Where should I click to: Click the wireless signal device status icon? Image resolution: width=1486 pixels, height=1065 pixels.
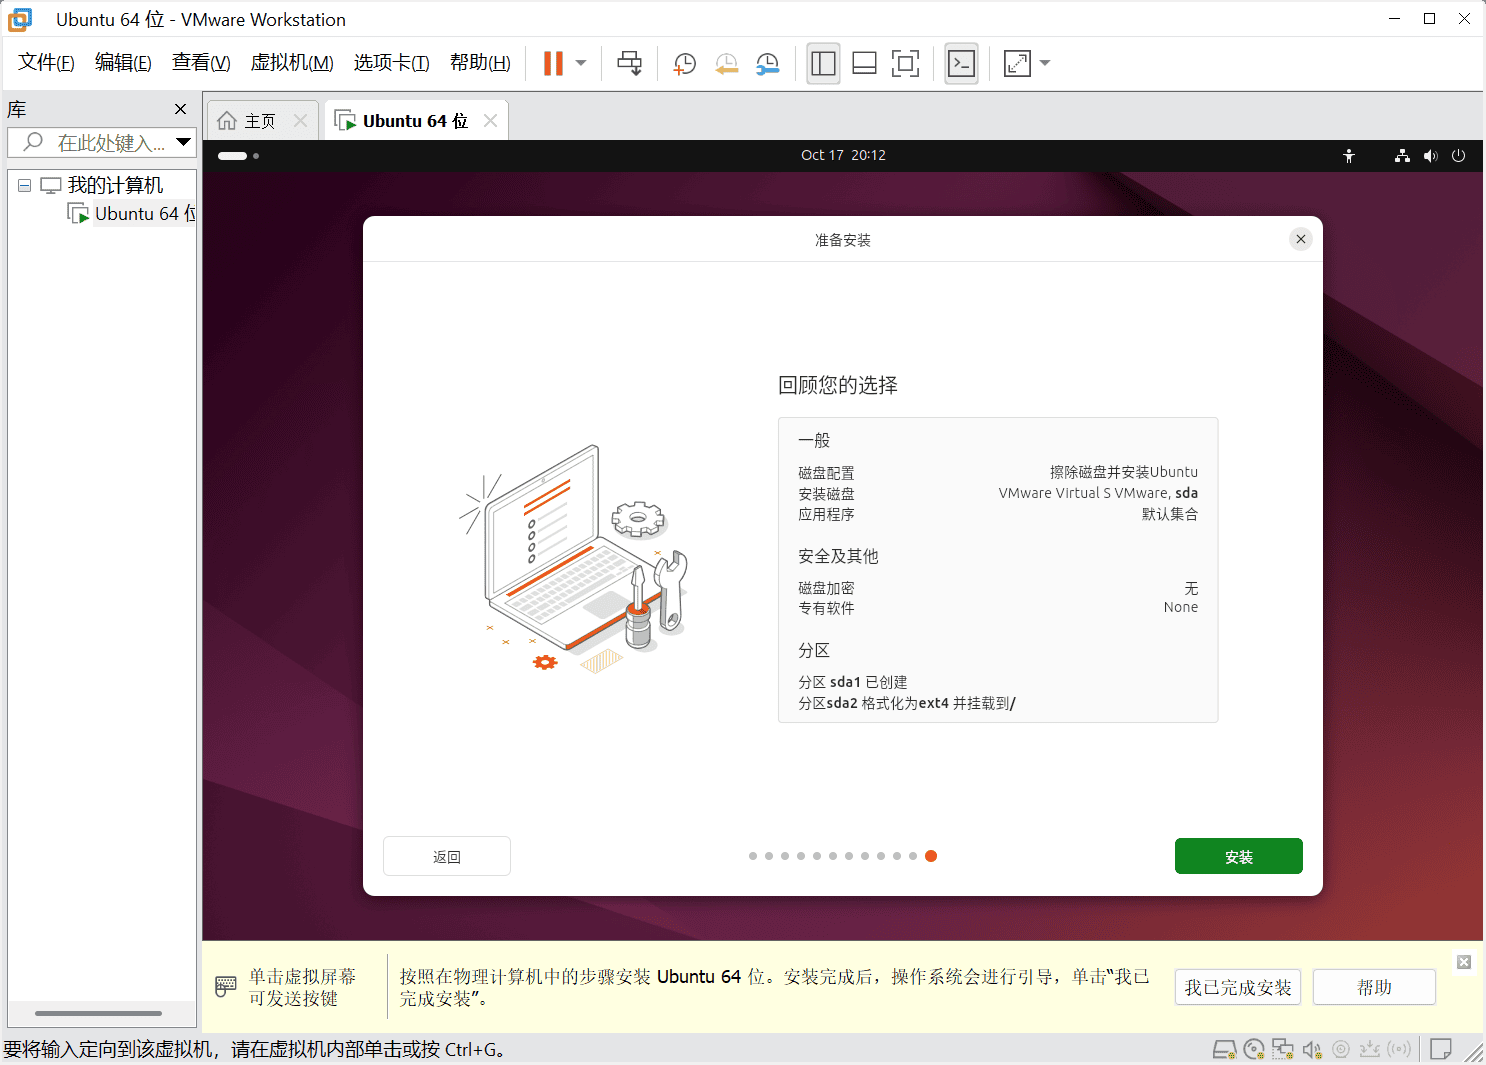point(1399,1050)
